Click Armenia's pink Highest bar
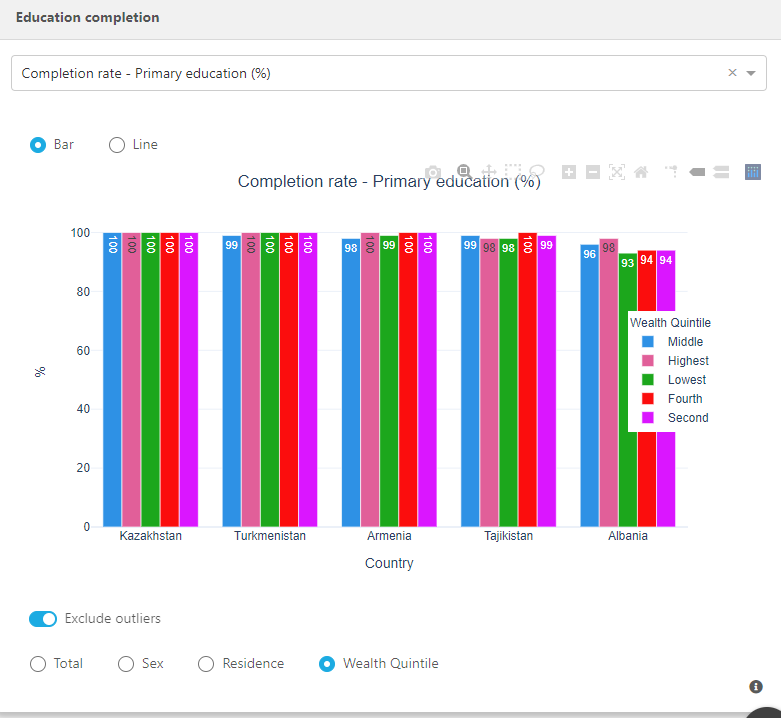The image size is (781, 718). click(370, 379)
